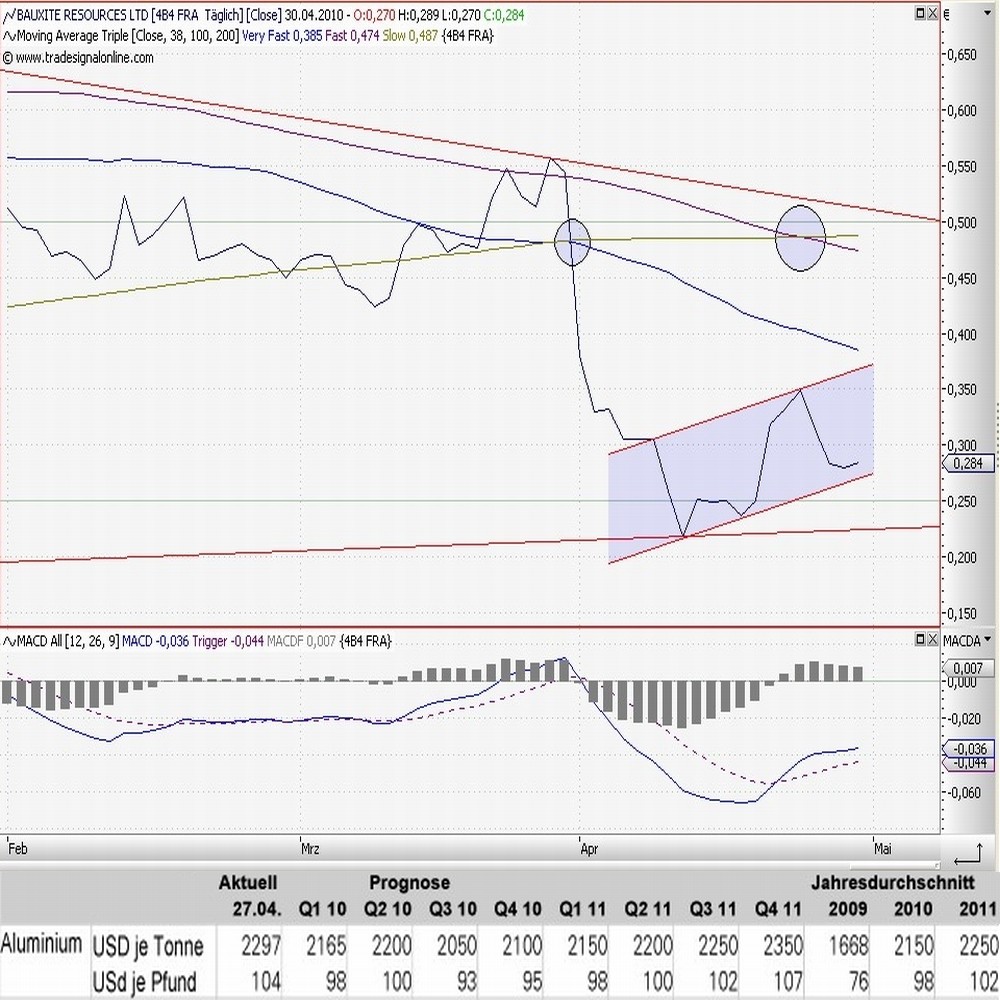Click the restore panel icon of the MACD subchart
1000x1000 pixels.
pyautogui.click(x=921, y=640)
